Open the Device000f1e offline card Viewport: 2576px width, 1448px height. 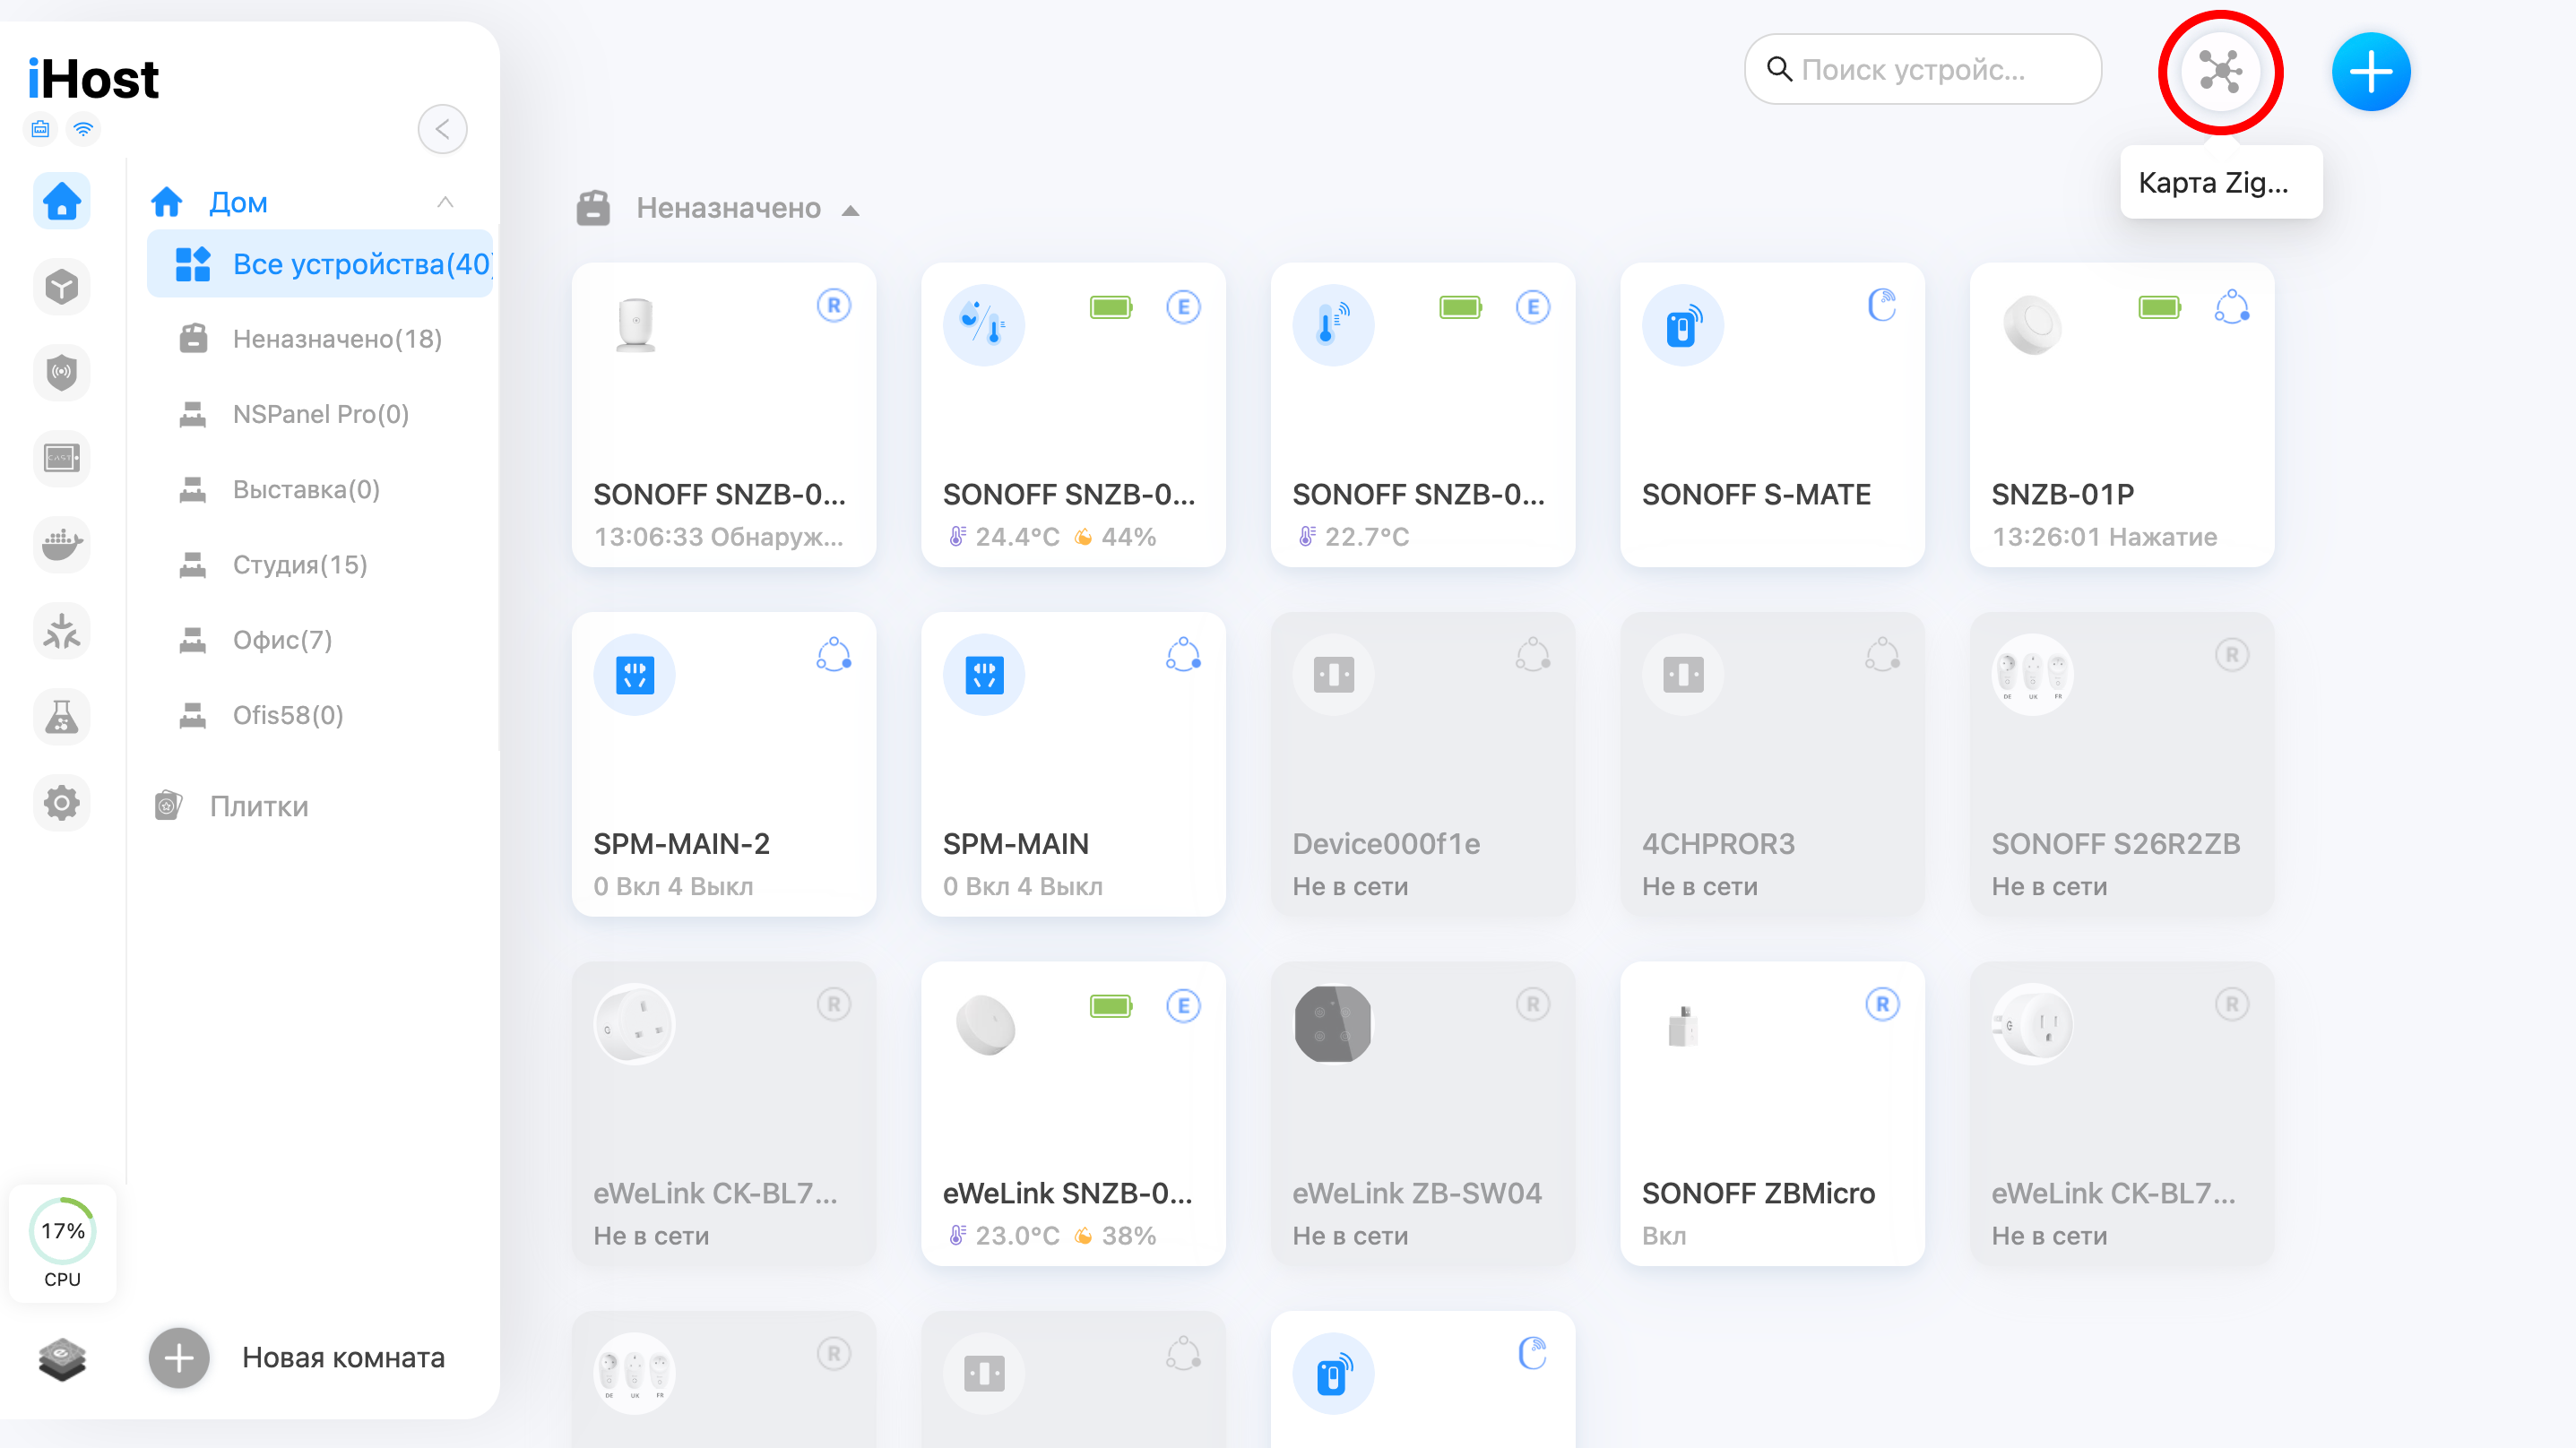click(x=1422, y=764)
